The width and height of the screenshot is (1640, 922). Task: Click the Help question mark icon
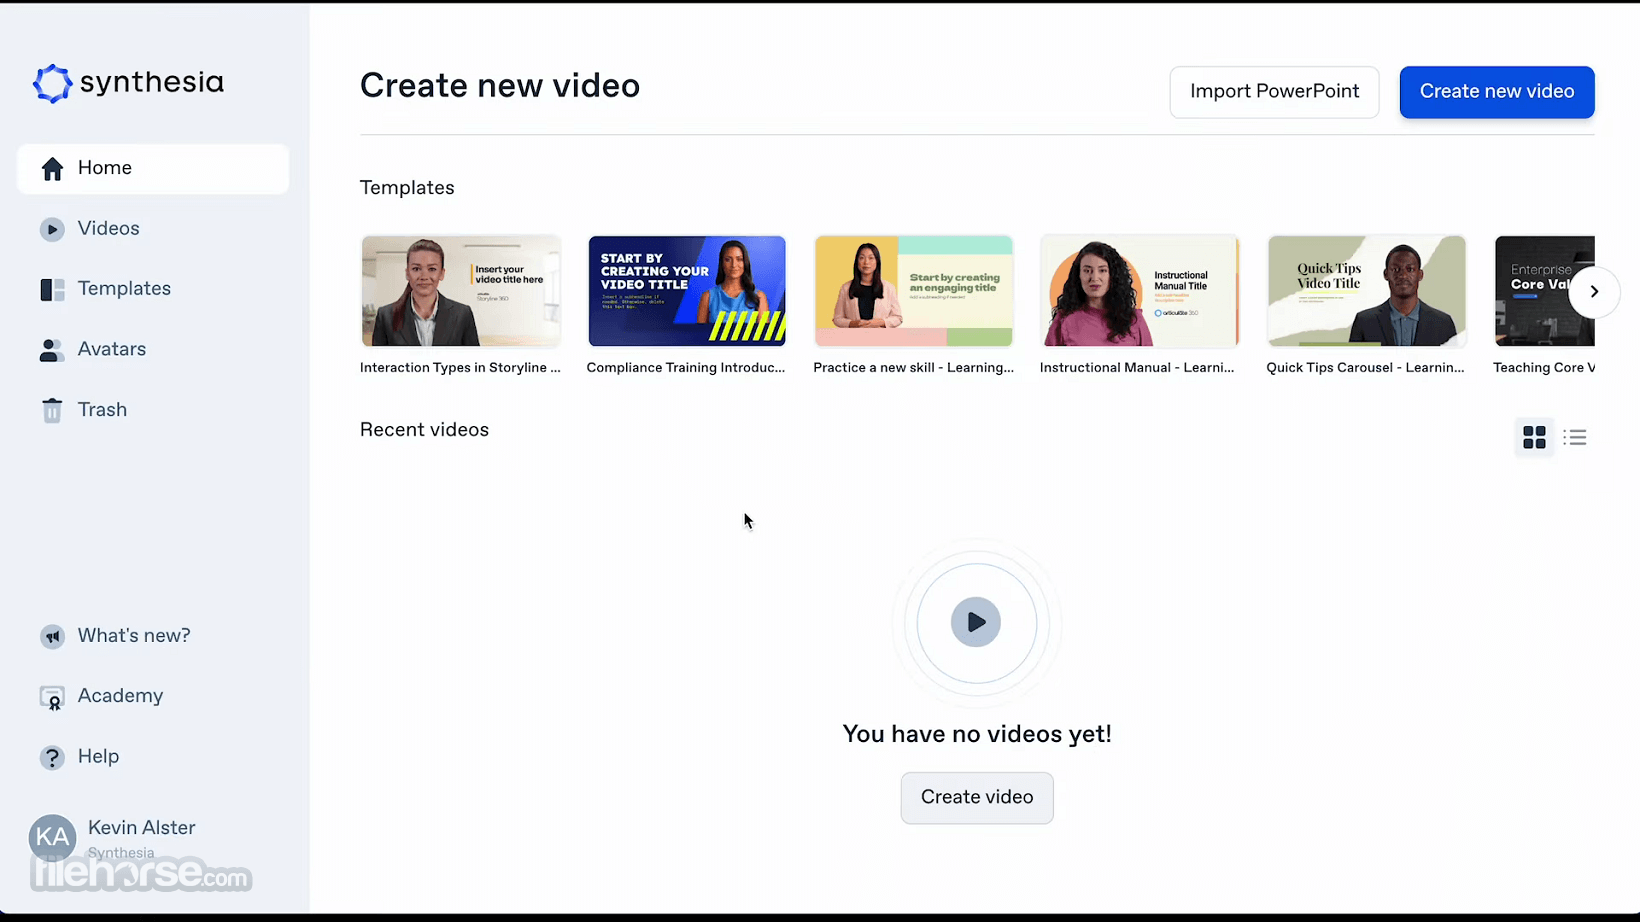tap(52, 758)
